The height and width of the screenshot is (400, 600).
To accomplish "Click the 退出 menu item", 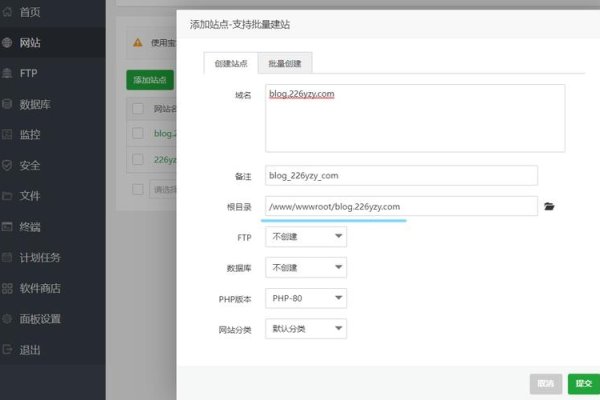I will [30, 349].
